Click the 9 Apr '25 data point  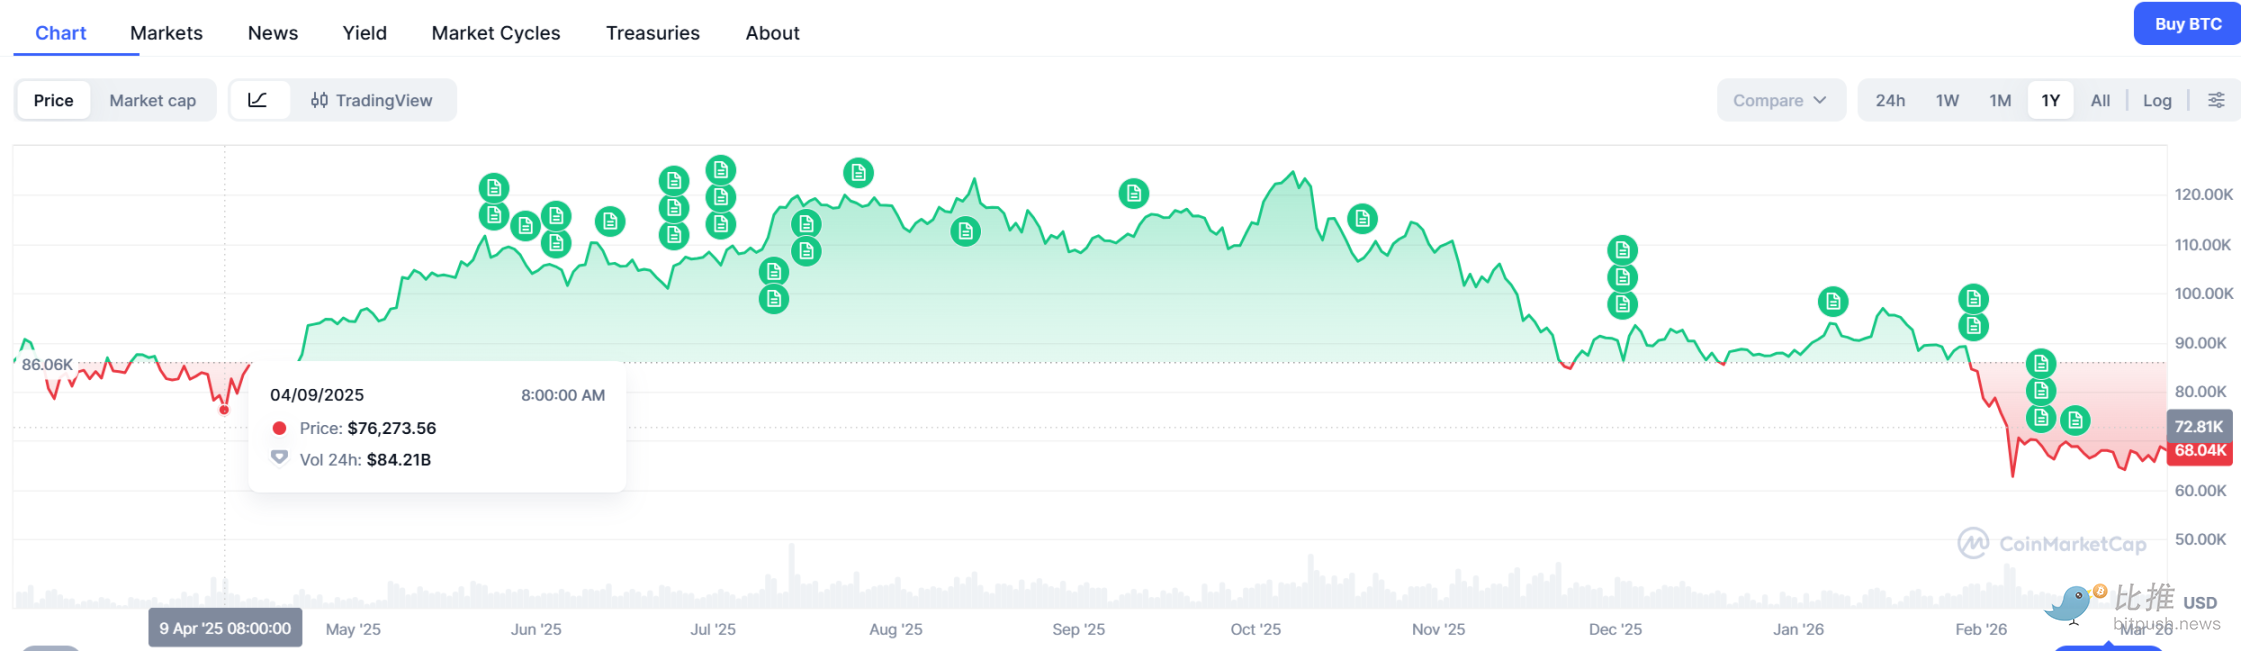224,410
